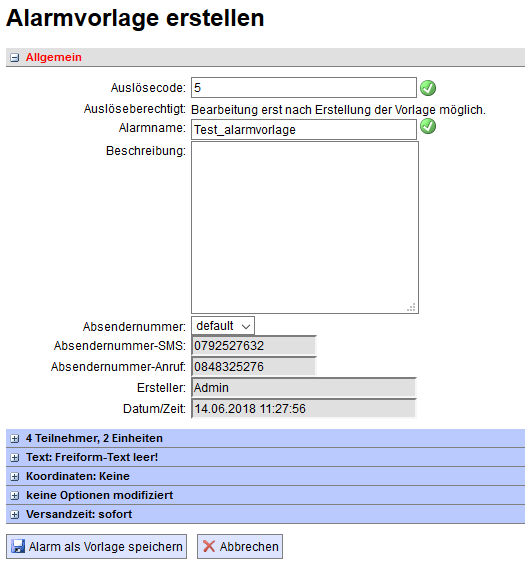Screen dimensions: 525x569
Task: Expand Text: Freiform-Text leer! plus icon
Action: [15, 458]
